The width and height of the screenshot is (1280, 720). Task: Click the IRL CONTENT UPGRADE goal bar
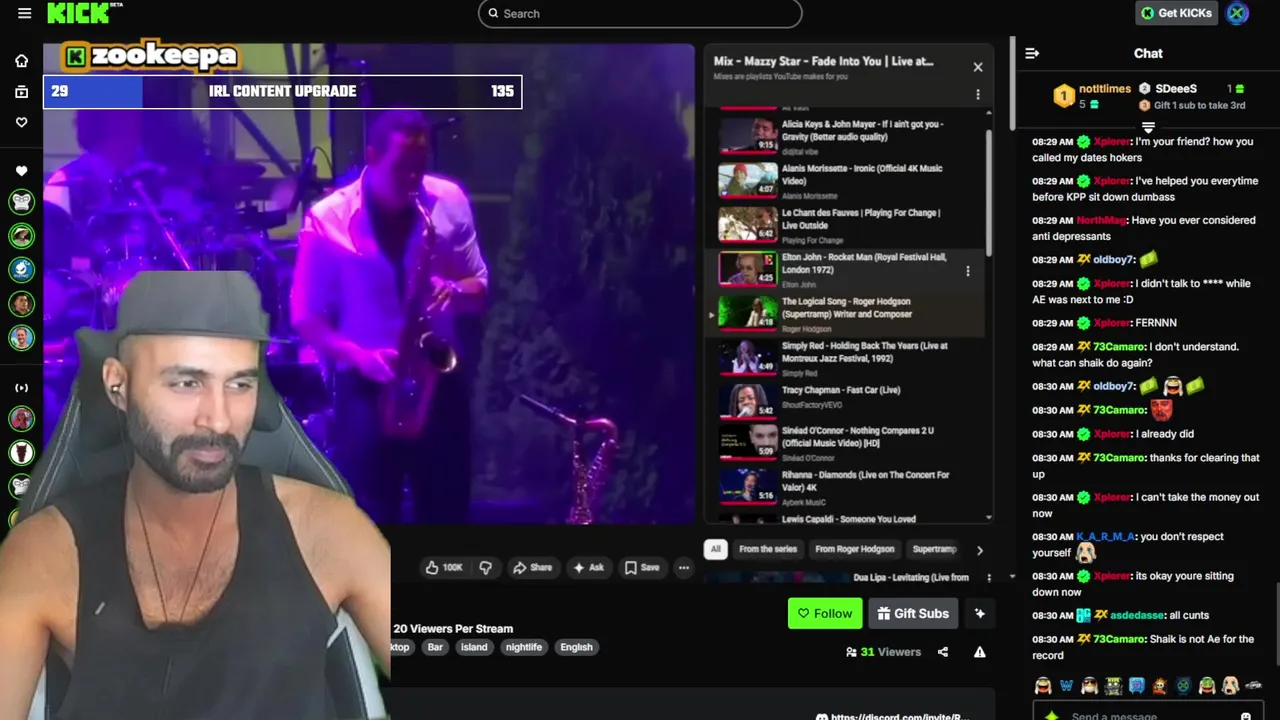click(282, 91)
